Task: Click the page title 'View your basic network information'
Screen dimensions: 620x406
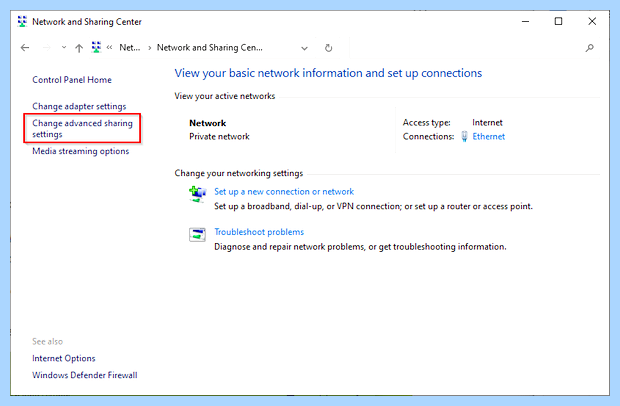Action: [328, 73]
